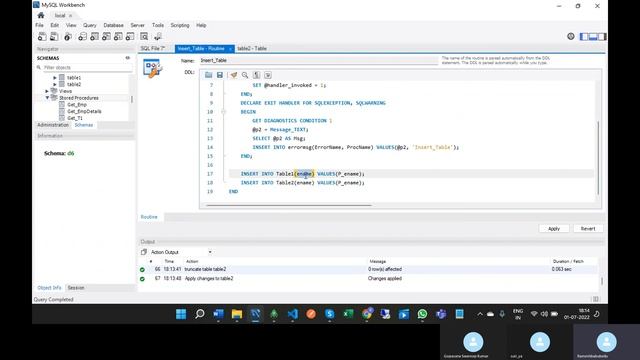Reconnect to DBMS toolbar icon
This screenshot has width=640, height=360.
click(158, 37)
